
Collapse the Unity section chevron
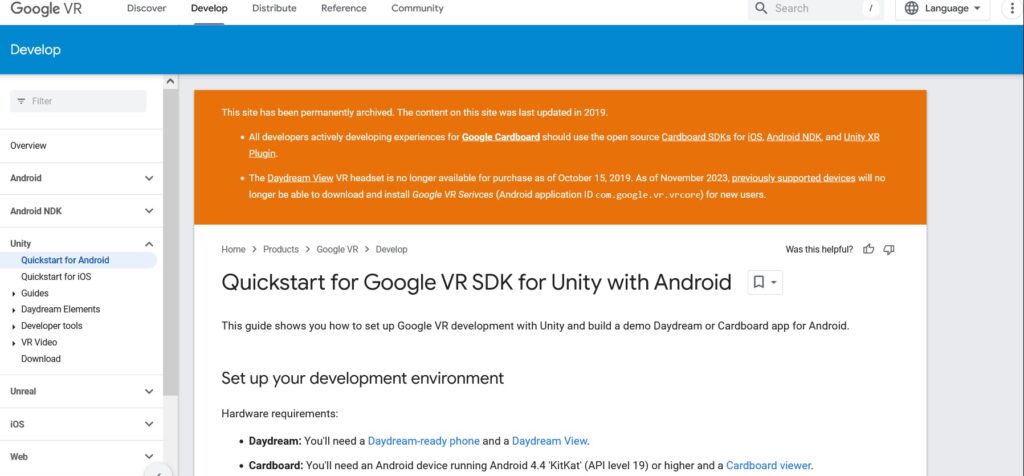pos(149,244)
